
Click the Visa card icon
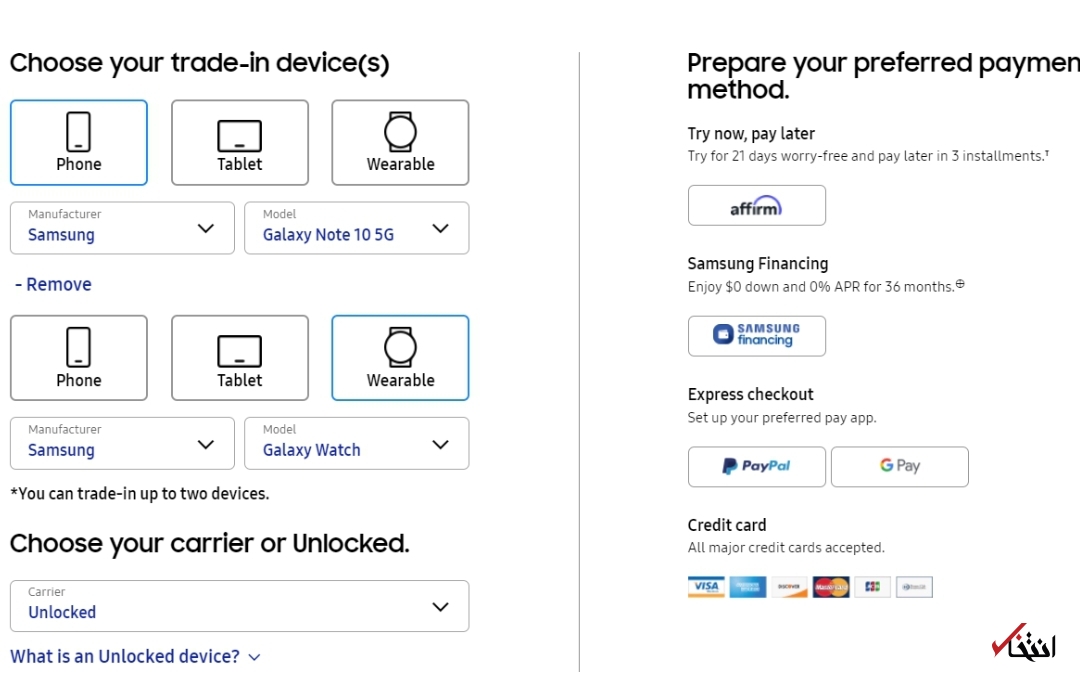coord(706,587)
